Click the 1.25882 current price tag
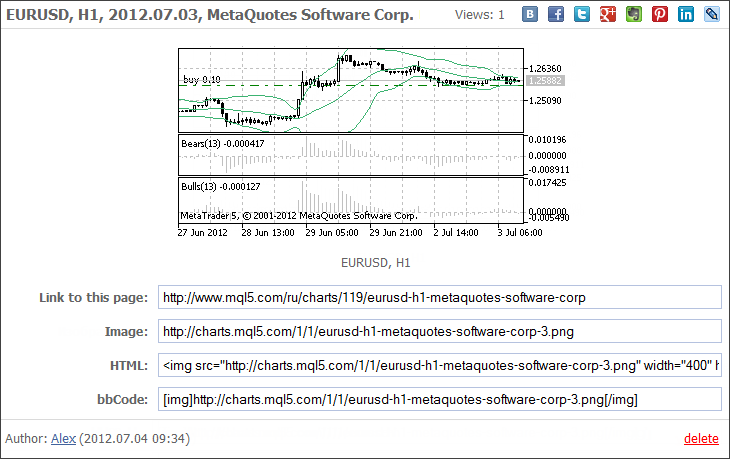 tap(545, 81)
